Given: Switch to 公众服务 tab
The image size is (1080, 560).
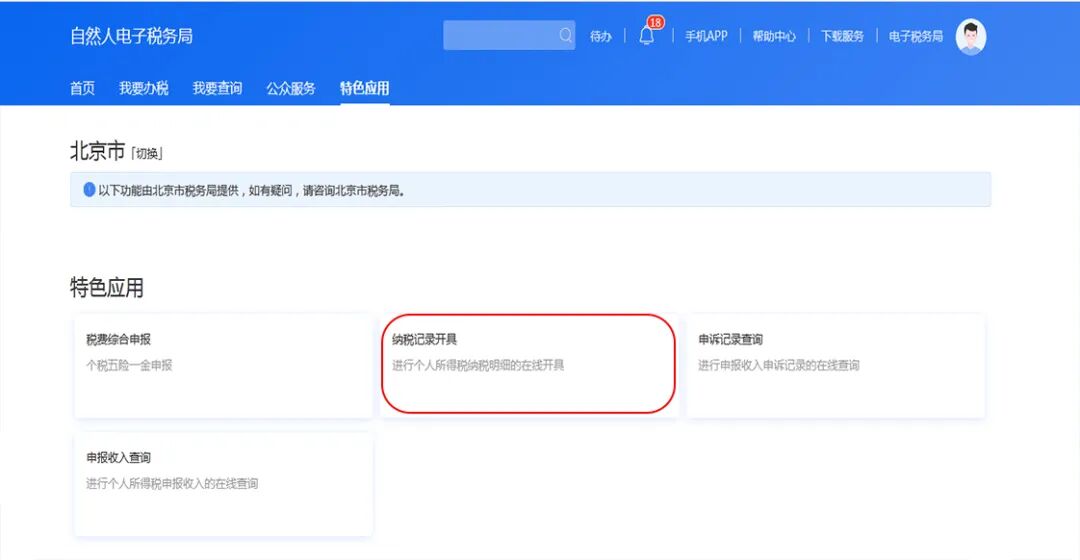Looking at the screenshot, I should click(x=291, y=88).
